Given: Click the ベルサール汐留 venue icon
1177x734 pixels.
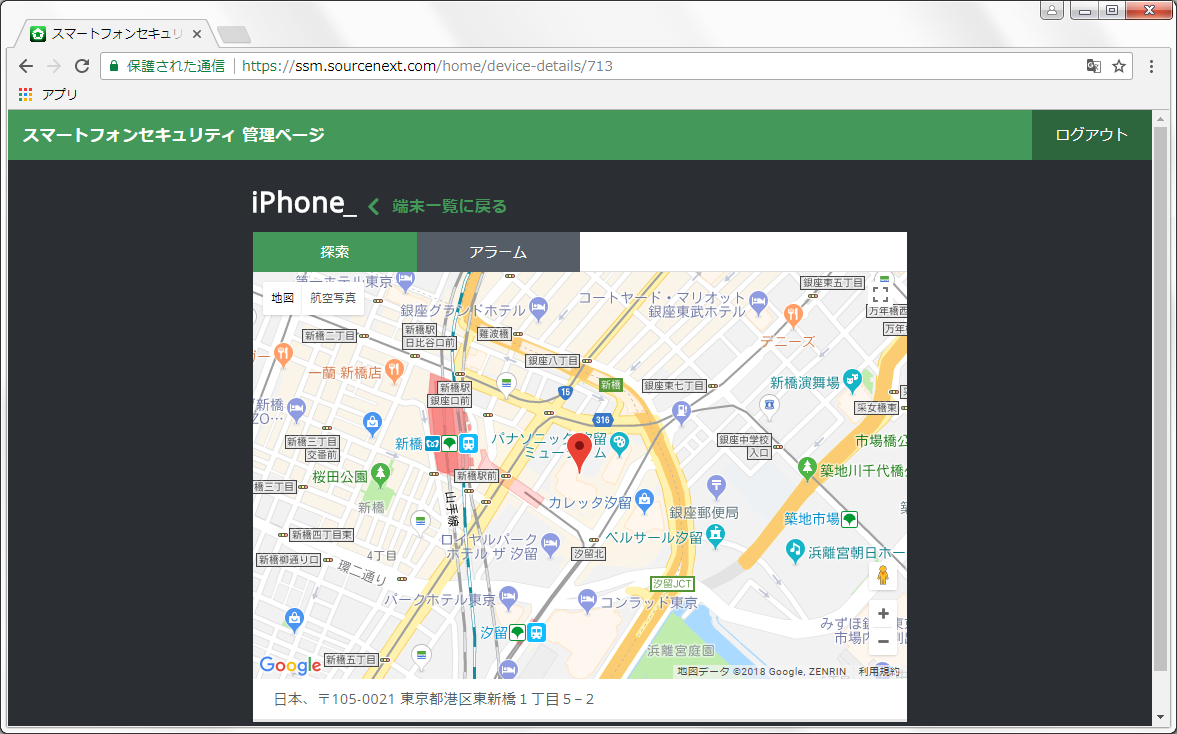Looking at the screenshot, I should tap(715, 536).
